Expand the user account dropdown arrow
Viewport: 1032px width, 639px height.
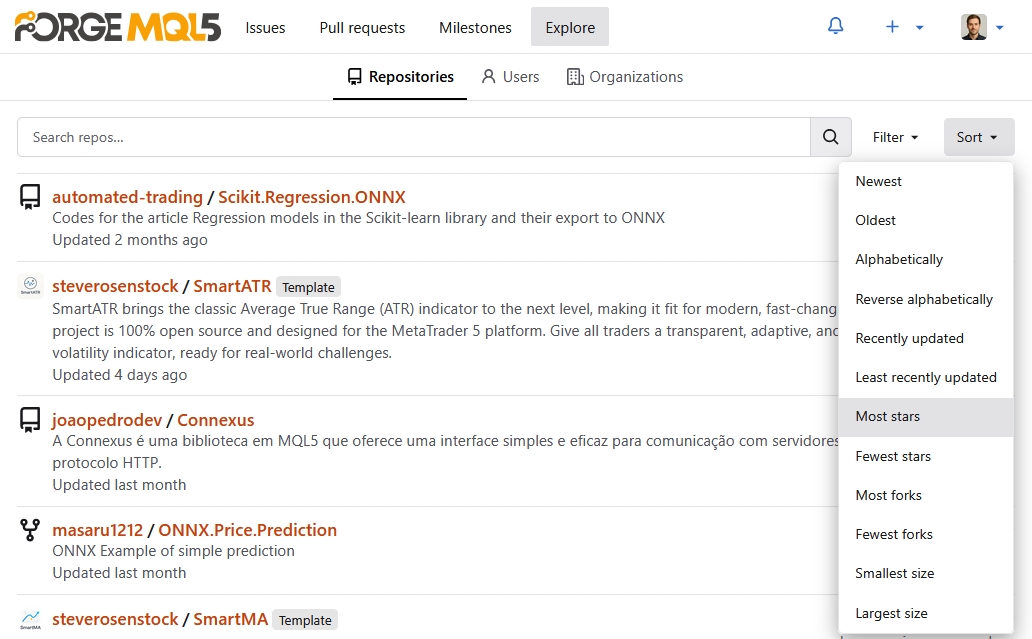tap(999, 27)
